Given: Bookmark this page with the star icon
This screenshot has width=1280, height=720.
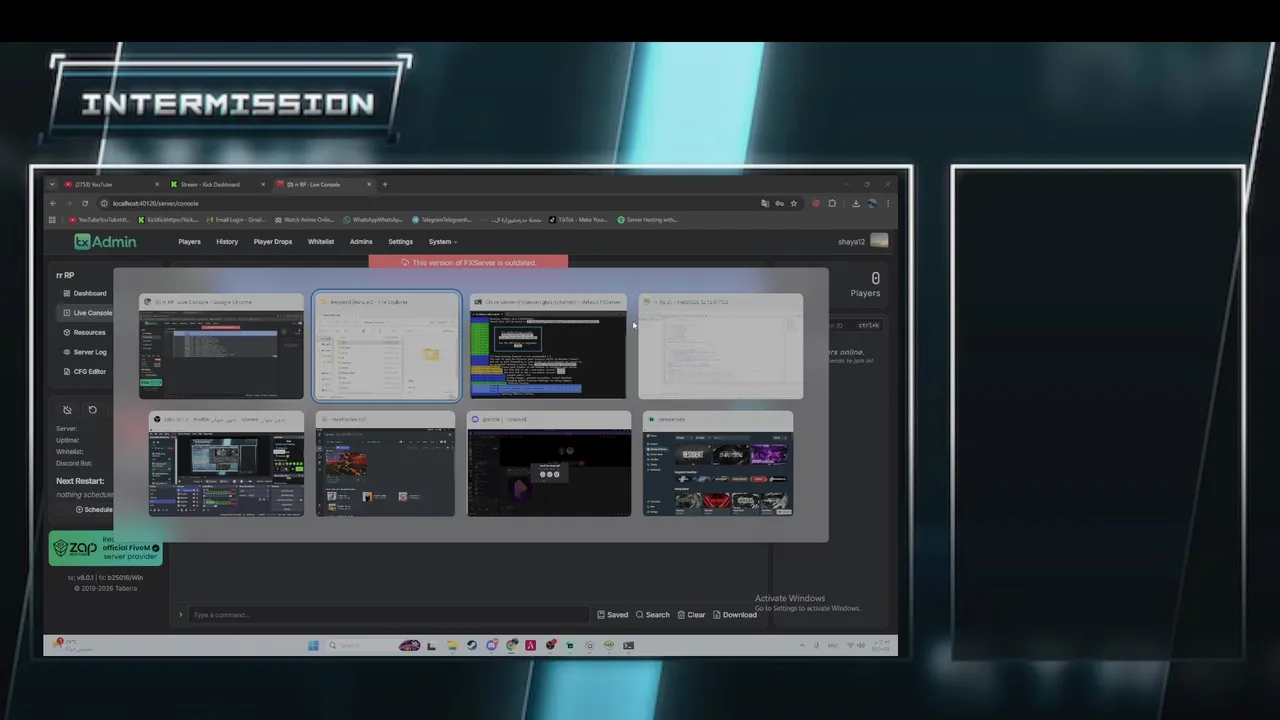Looking at the screenshot, I should [x=794, y=203].
